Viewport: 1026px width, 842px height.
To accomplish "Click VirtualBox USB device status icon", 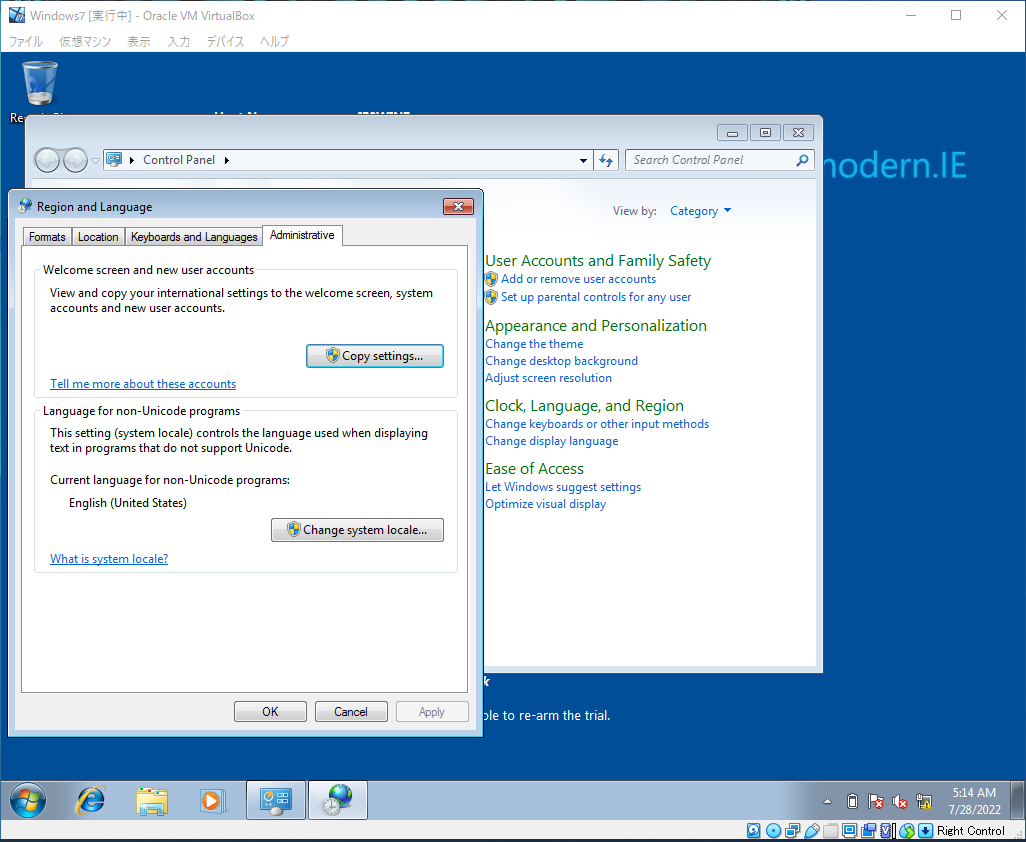I will click(x=811, y=831).
